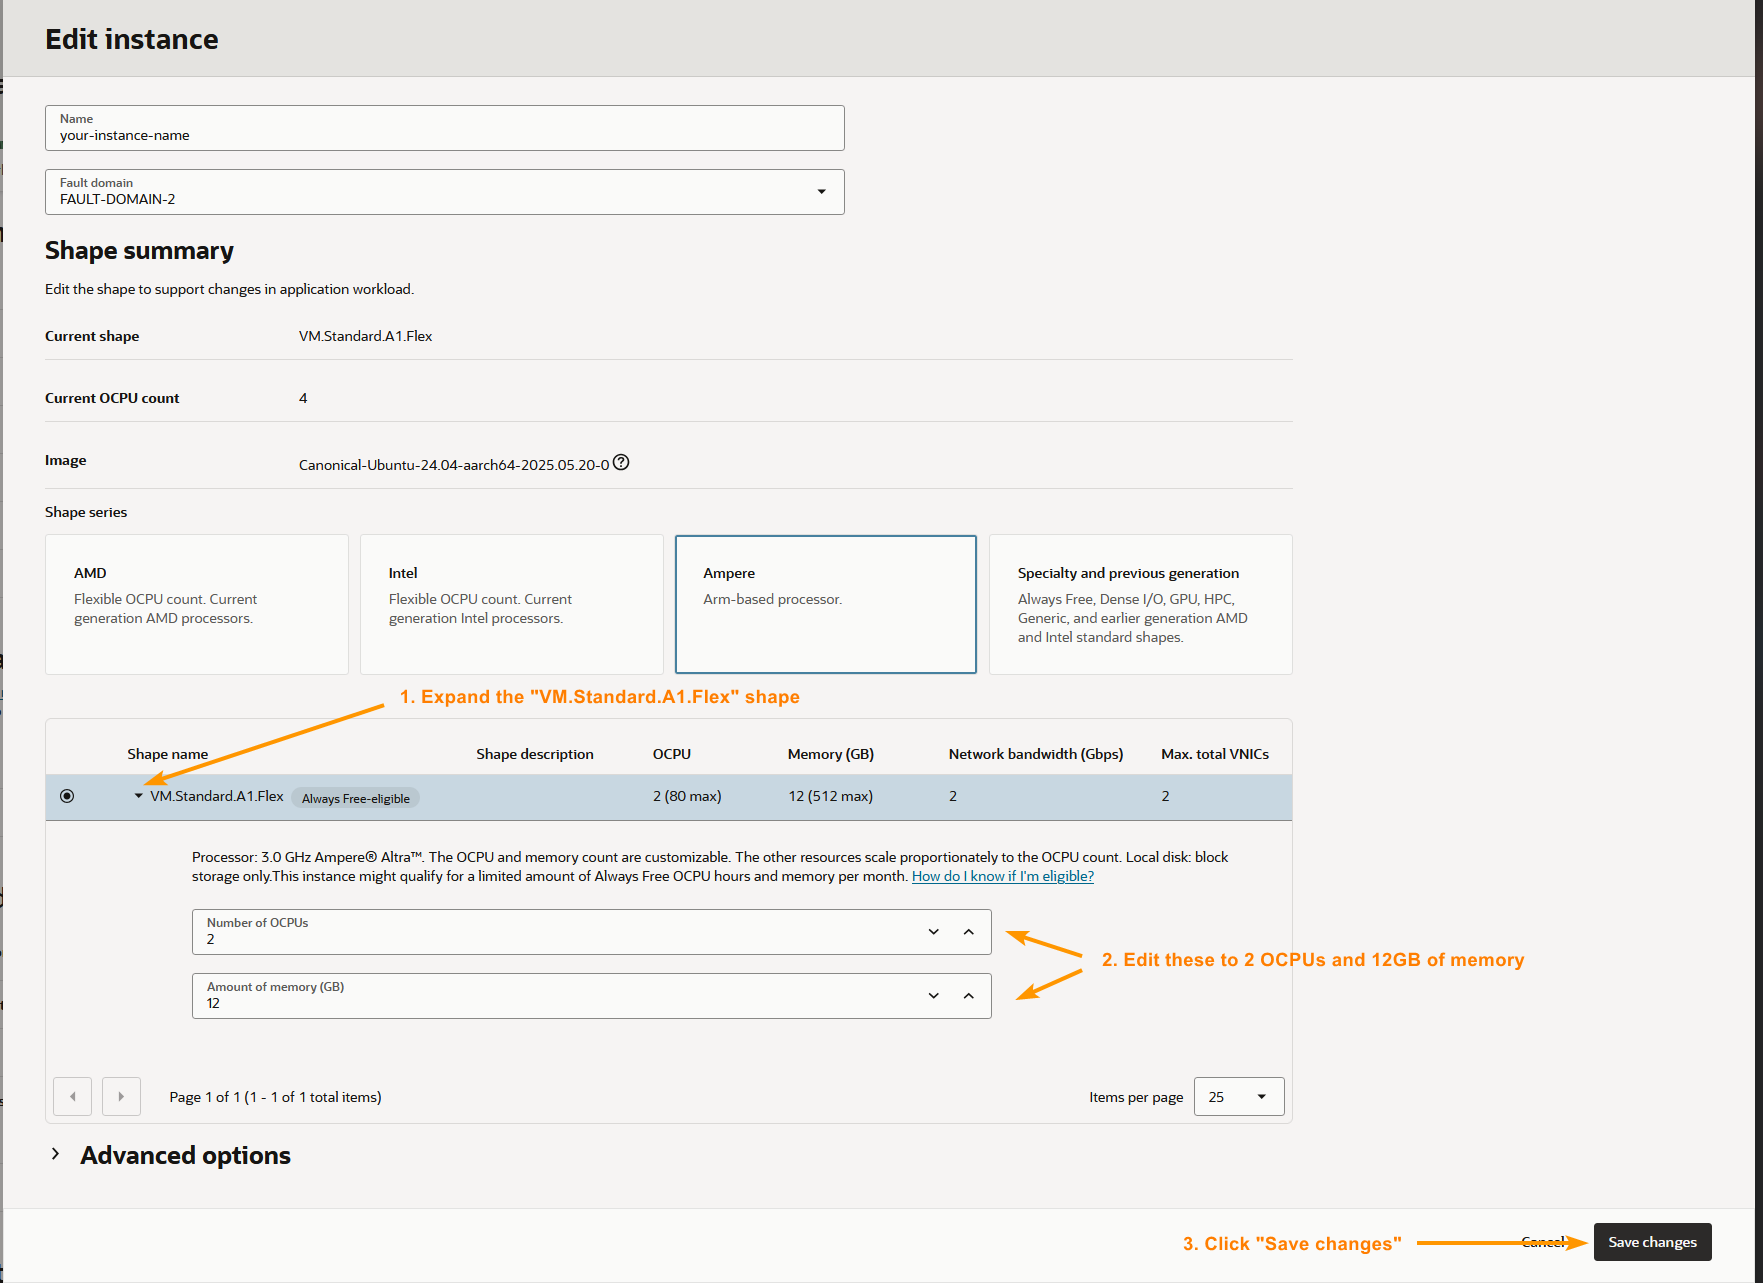
Task: Decrease the Amount of memory (GB)
Action: [934, 996]
